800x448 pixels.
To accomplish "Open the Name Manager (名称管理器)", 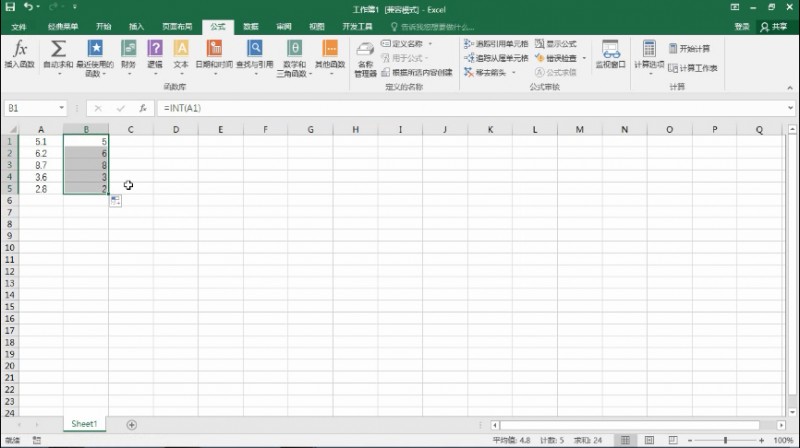I will [x=365, y=59].
